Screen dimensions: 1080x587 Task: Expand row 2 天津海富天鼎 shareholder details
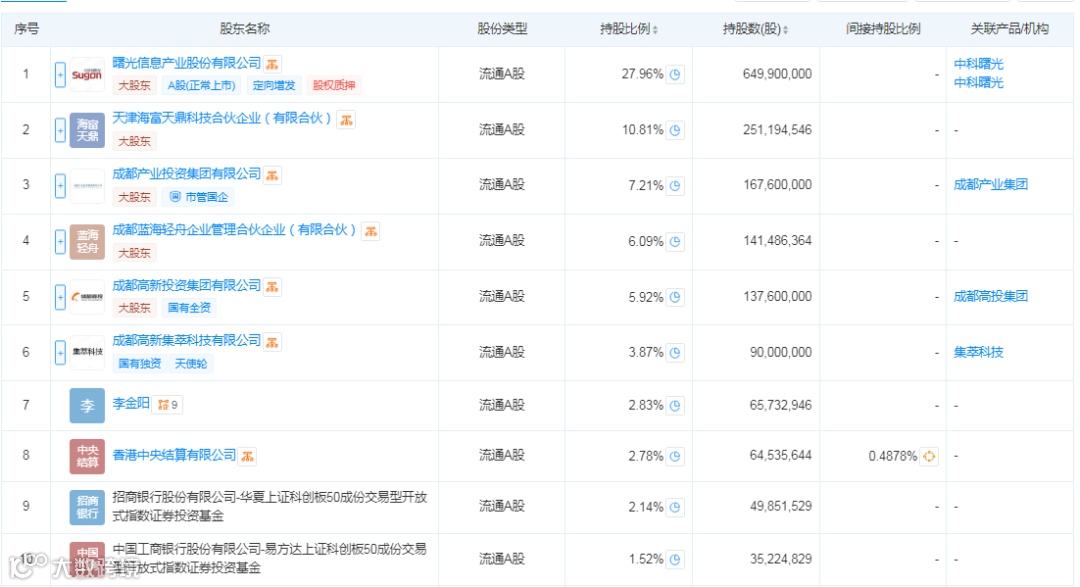[x=60, y=130]
